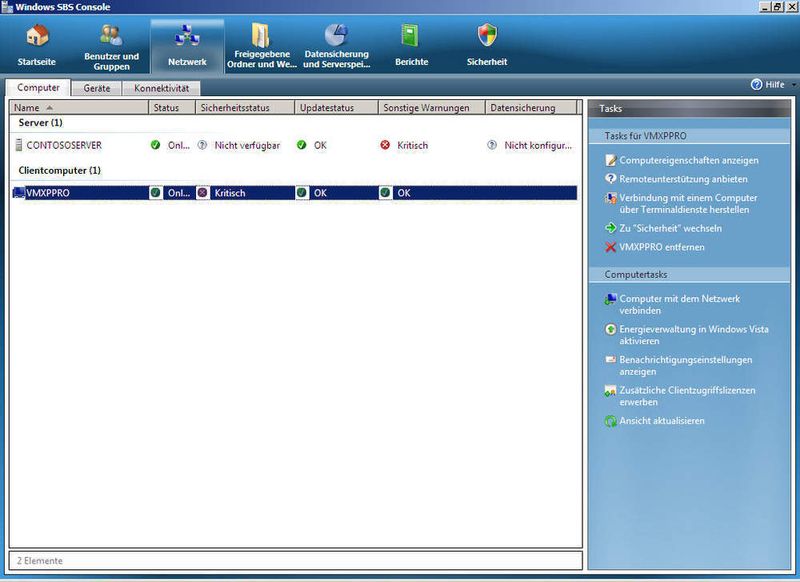Open the Startseite house icon
Viewport: 800px width, 582px height.
click(37, 36)
